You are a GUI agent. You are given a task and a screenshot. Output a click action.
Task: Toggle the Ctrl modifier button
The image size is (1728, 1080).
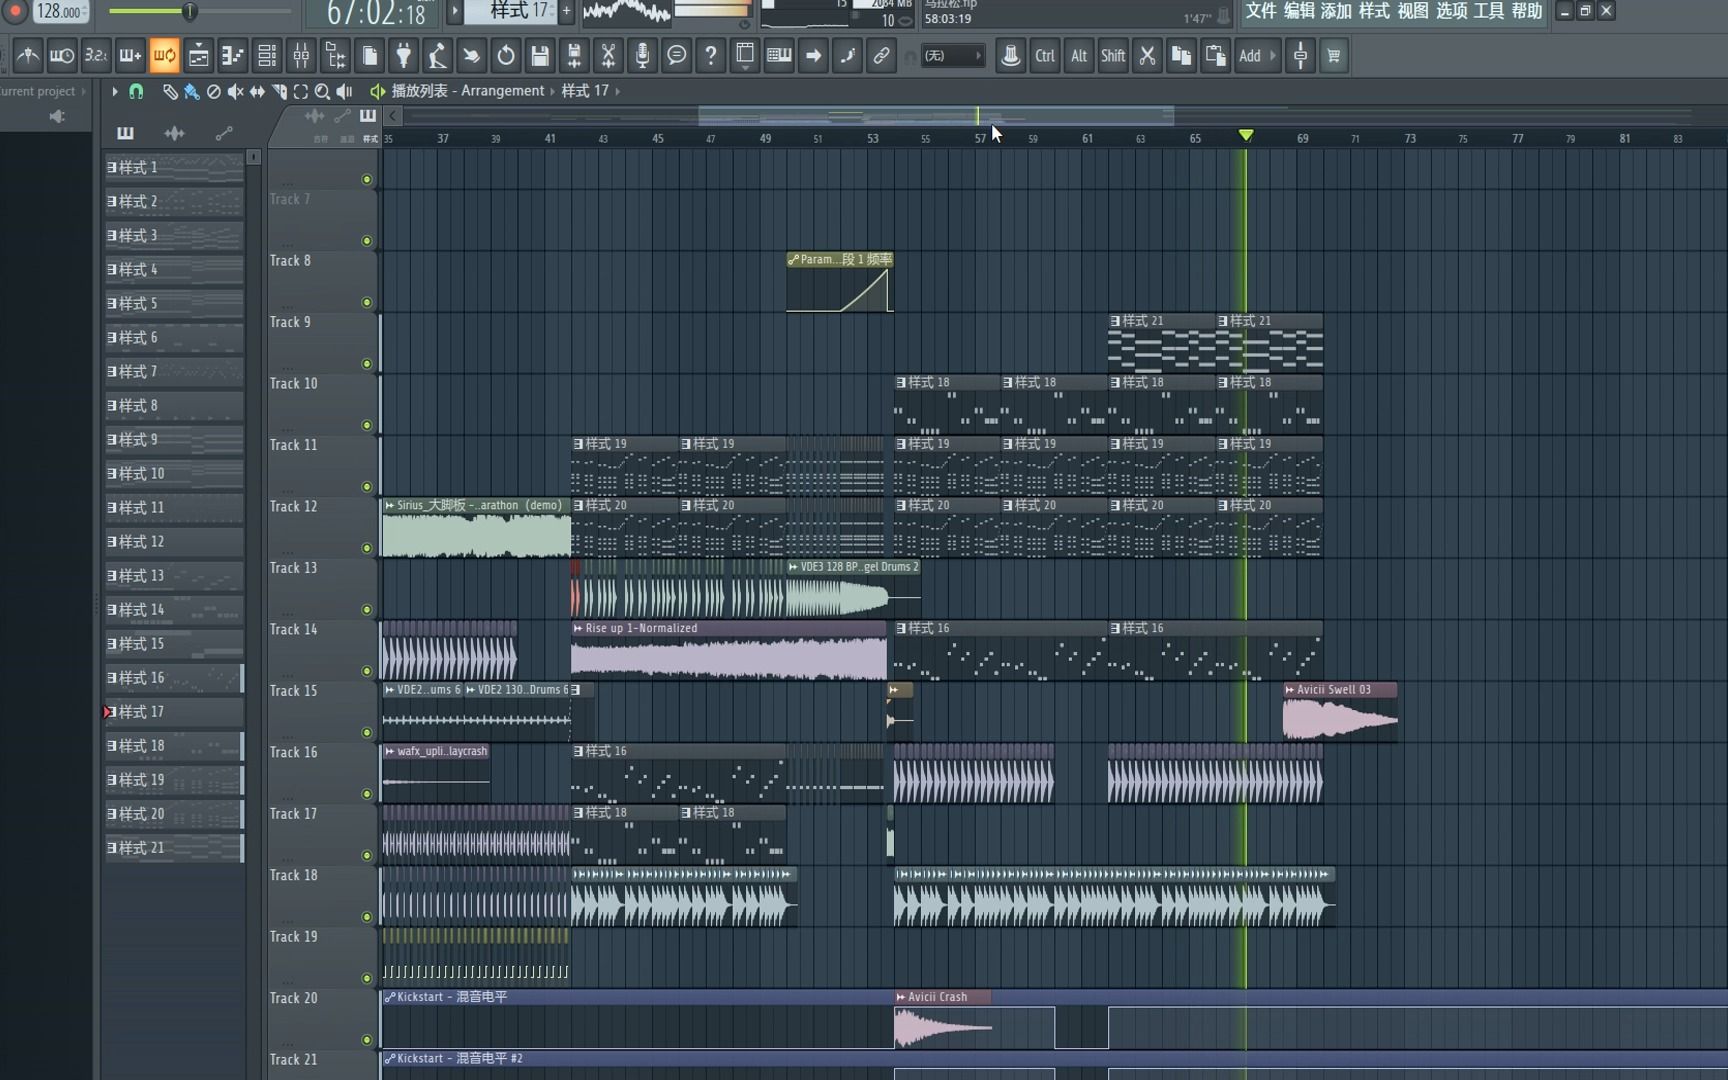coord(1045,56)
